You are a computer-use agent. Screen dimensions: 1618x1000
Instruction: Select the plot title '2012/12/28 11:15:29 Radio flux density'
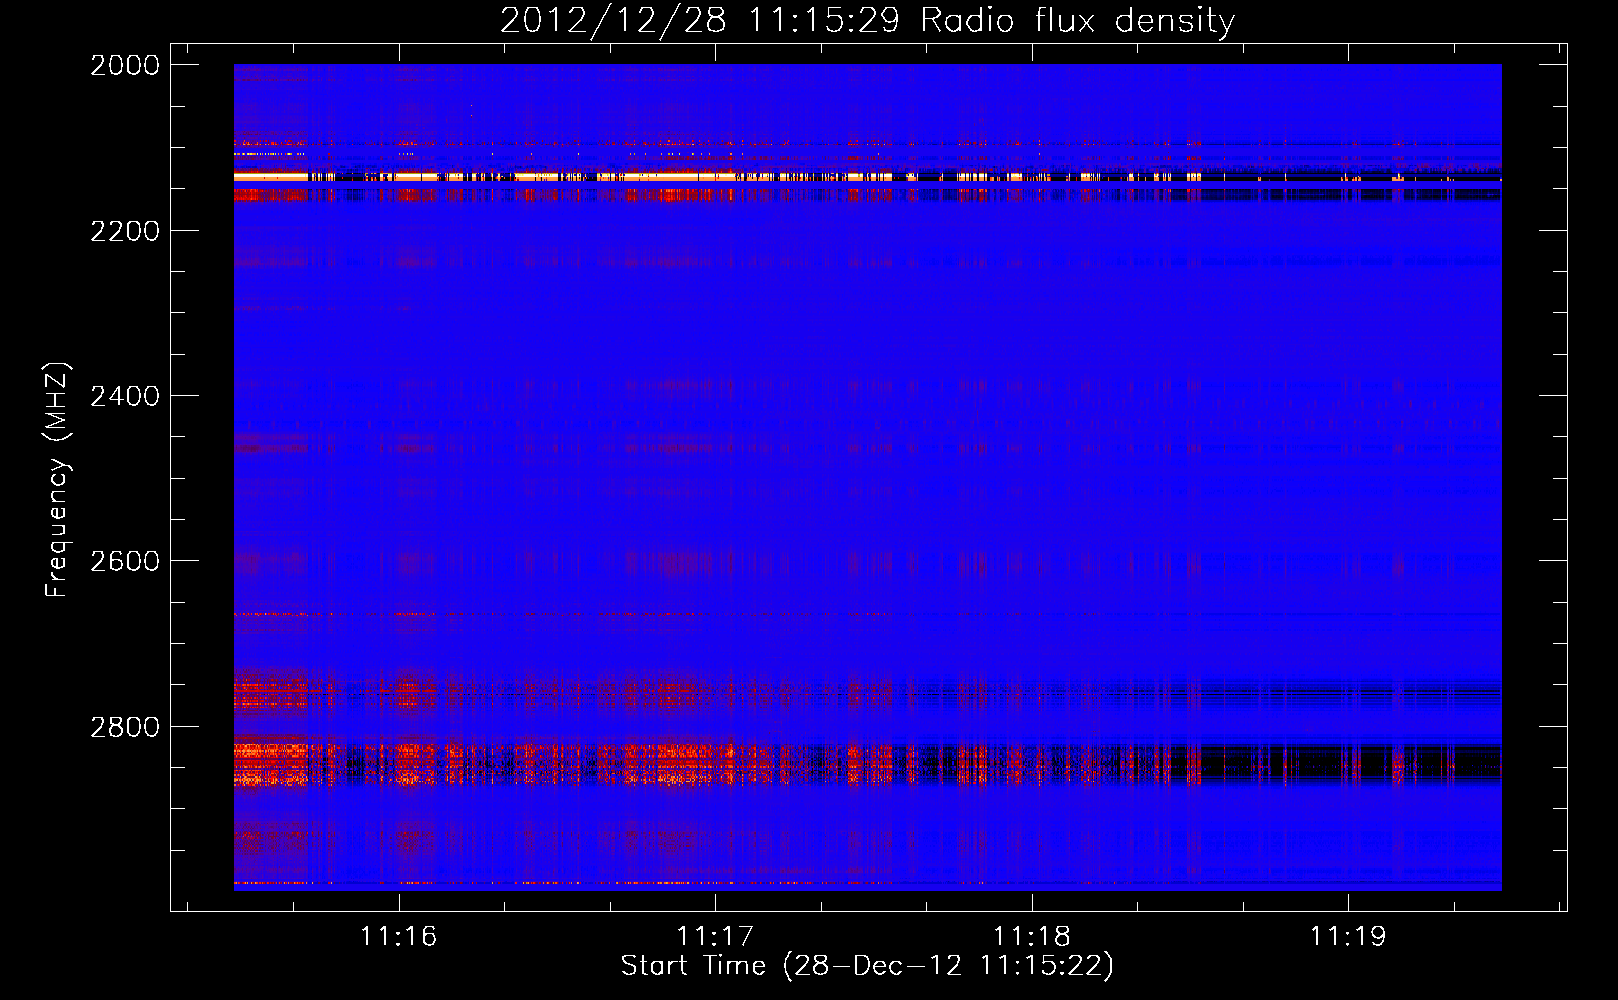867,20
